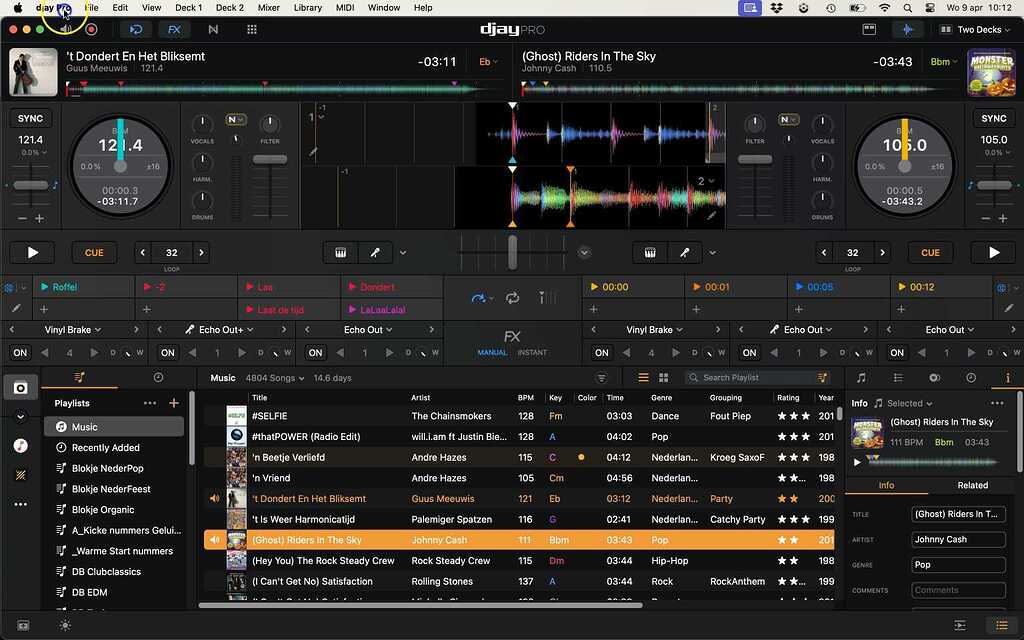The width and height of the screenshot is (1024, 640).
Task: Toggle Neural Mix on the left filter section
Action: [235, 118]
